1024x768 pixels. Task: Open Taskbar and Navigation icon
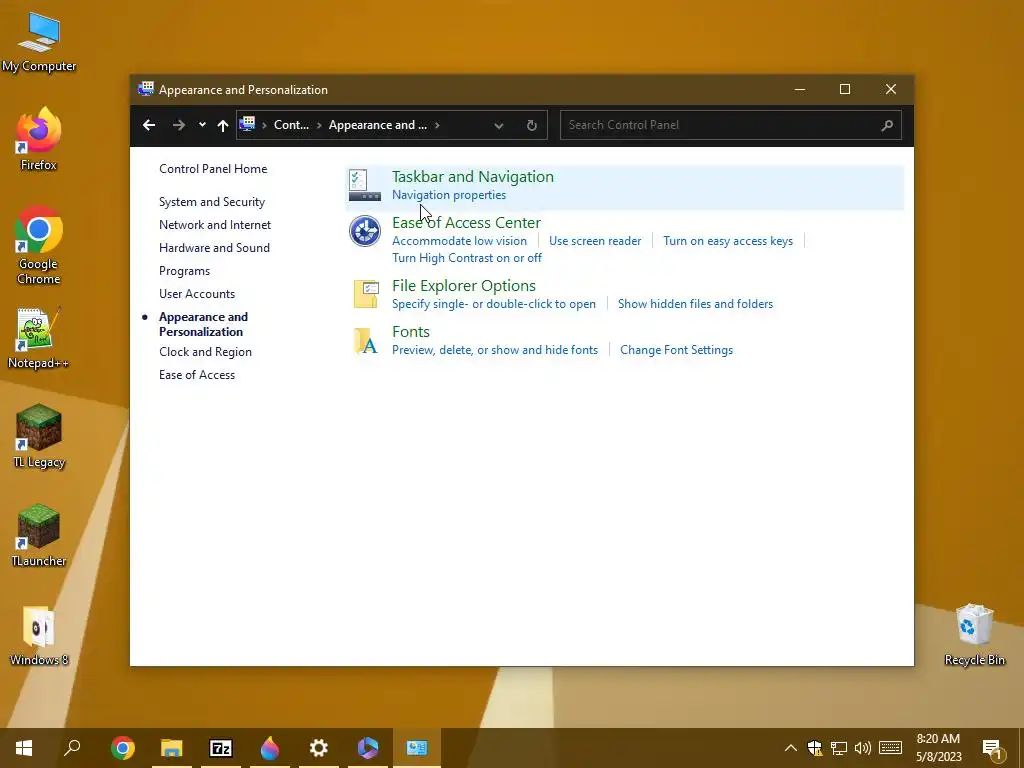coord(364,185)
